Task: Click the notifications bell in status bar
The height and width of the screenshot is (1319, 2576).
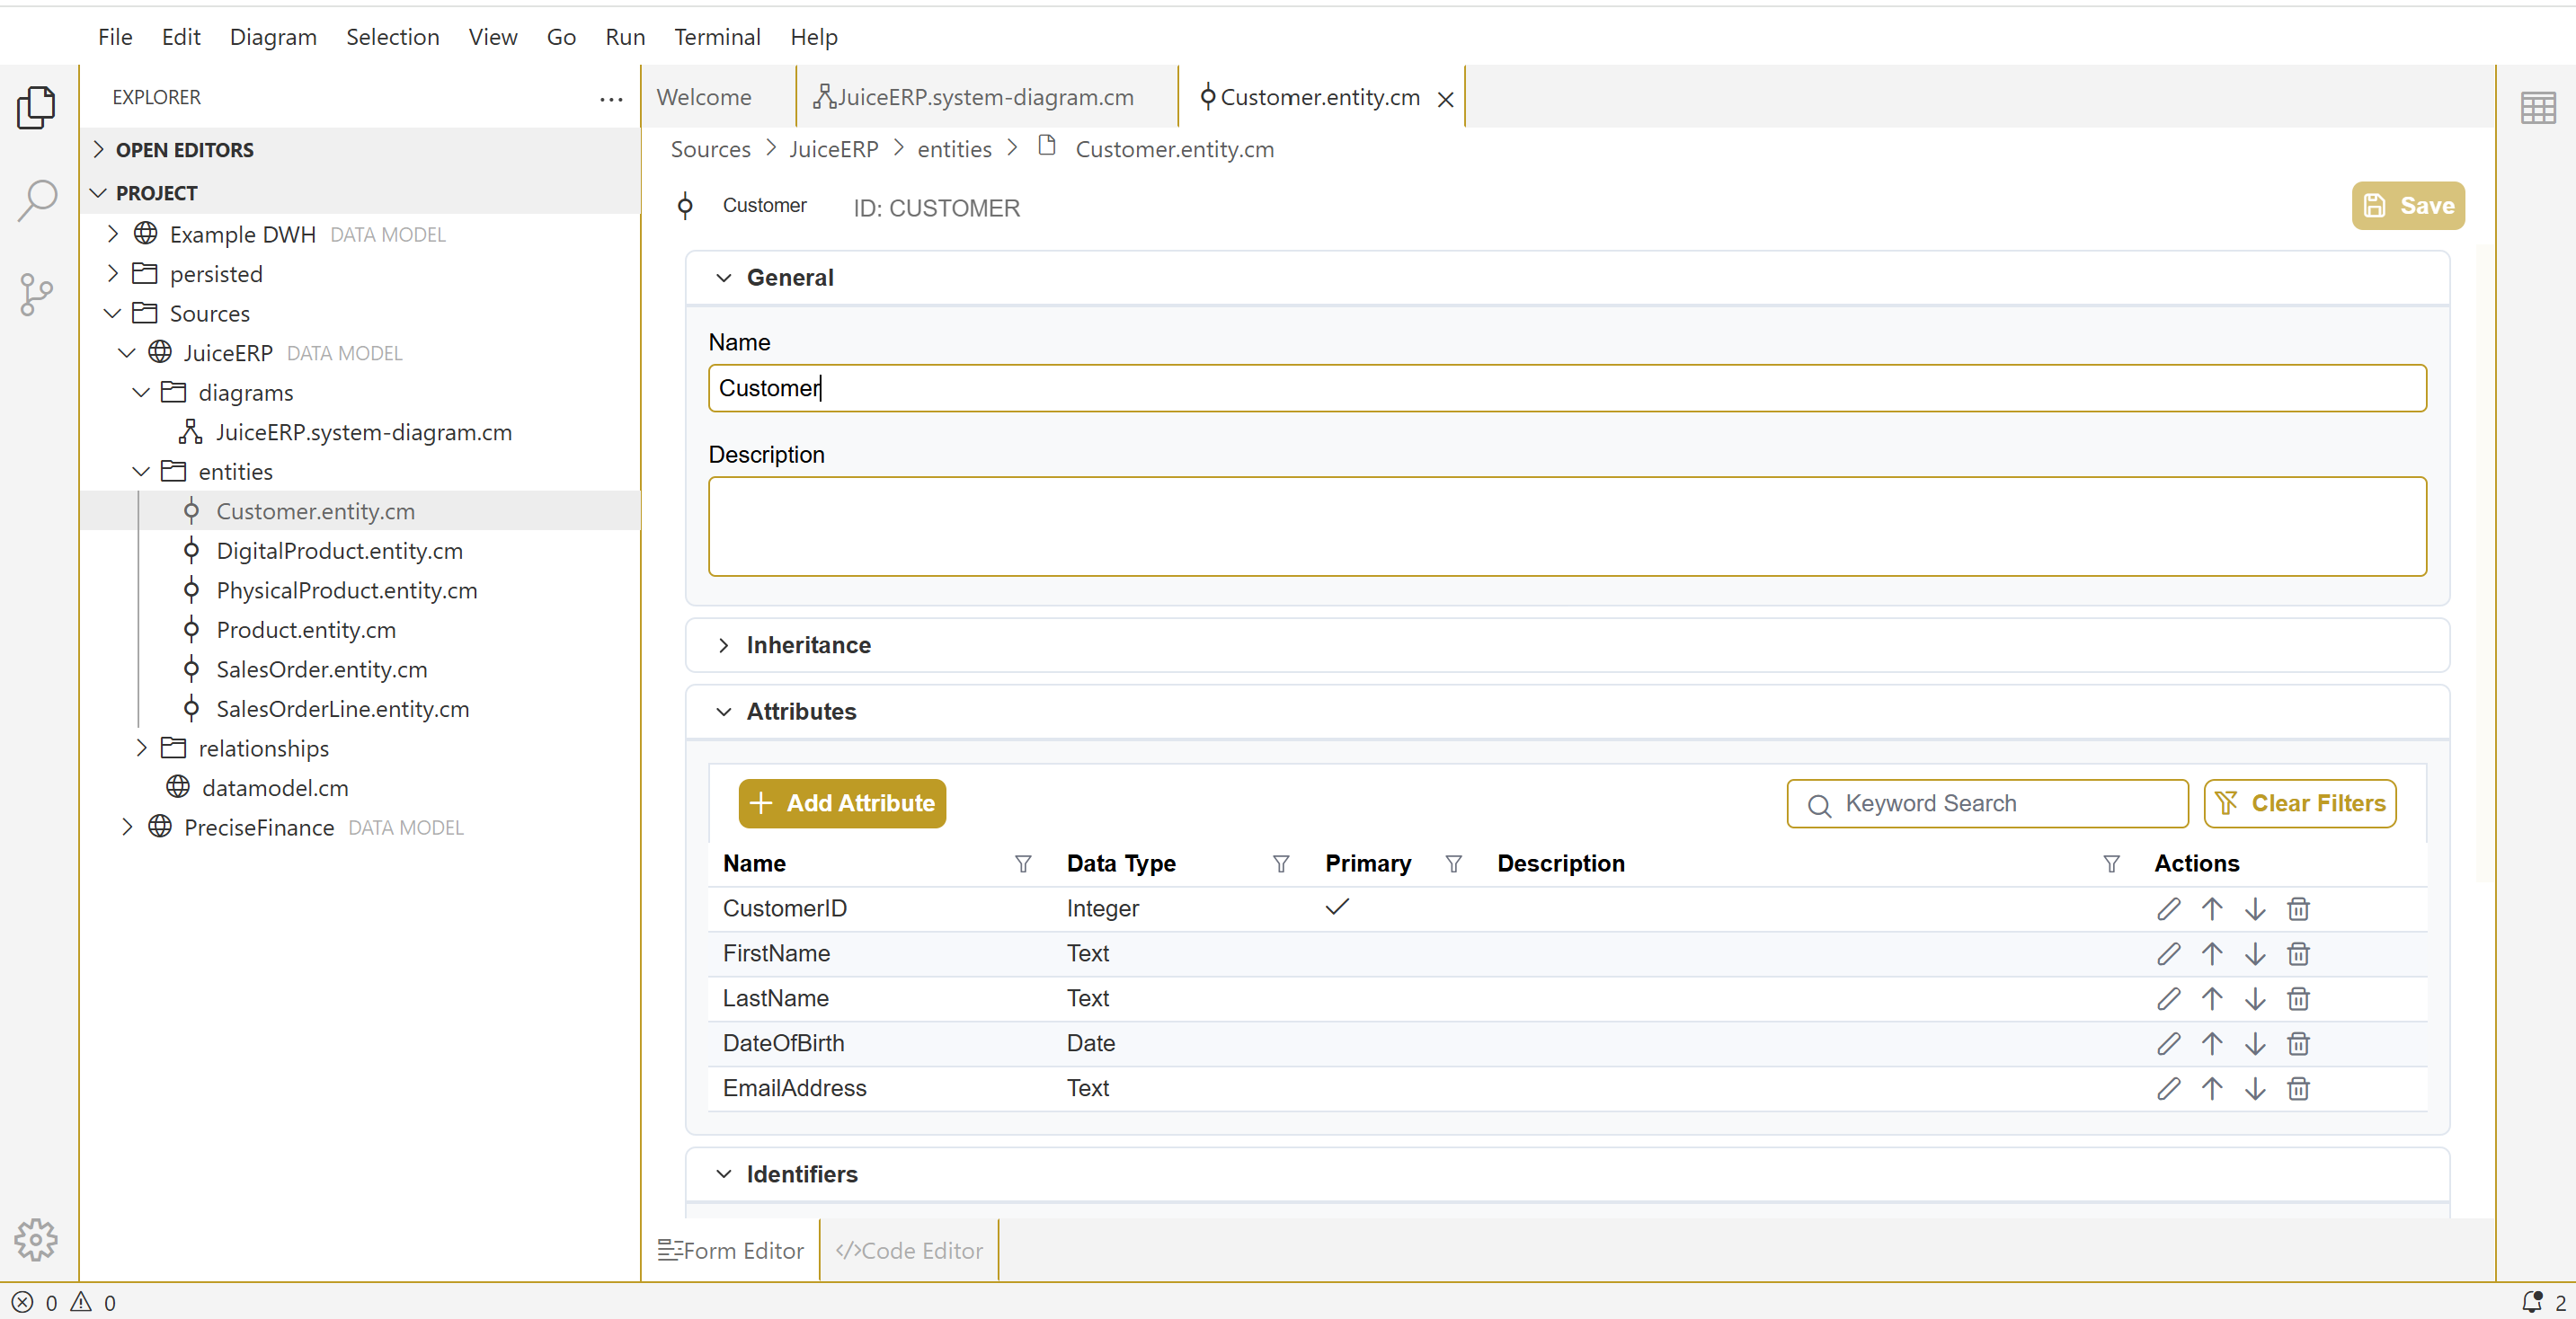Action: tap(2532, 1302)
